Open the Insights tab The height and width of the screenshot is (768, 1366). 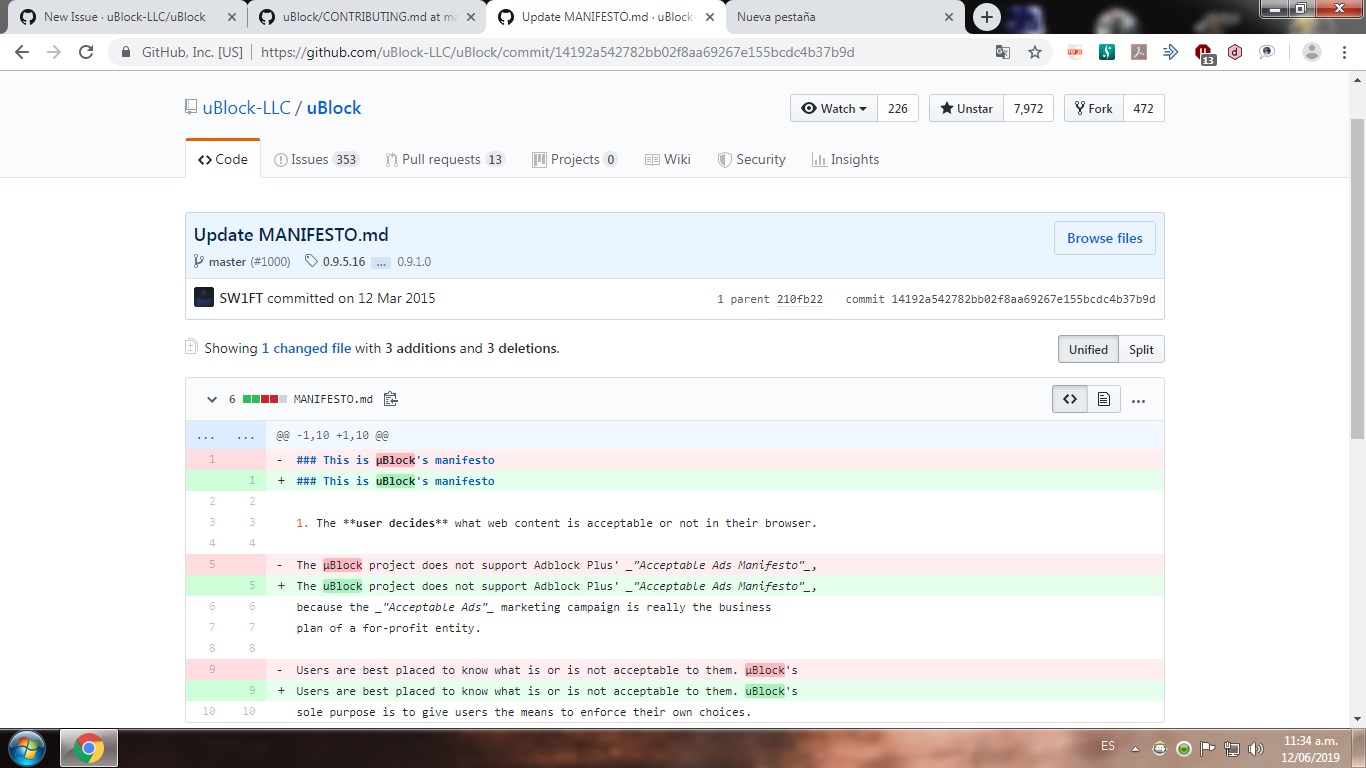point(845,159)
